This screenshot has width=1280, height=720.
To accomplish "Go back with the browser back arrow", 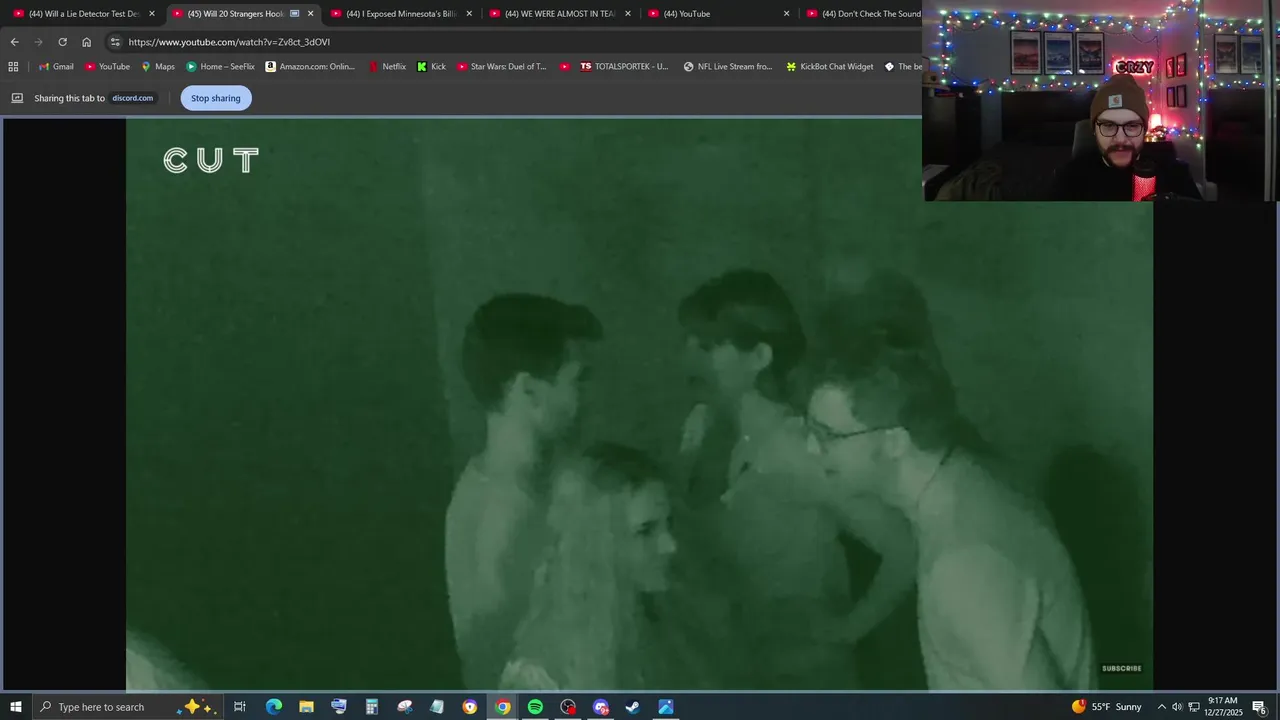I will pyautogui.click(x=14, y=42).
